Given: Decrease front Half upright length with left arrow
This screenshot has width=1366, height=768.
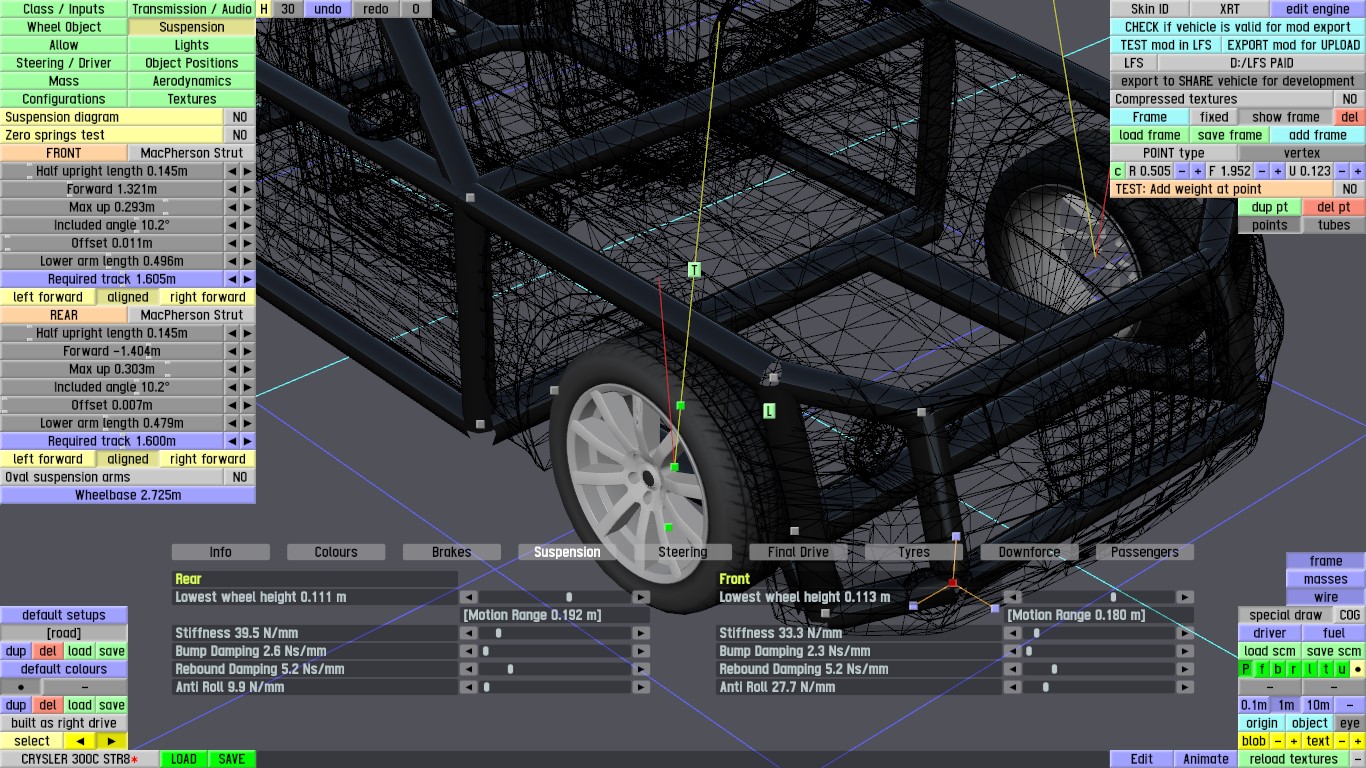Looking at the screenshot, I should pos(232,171).
